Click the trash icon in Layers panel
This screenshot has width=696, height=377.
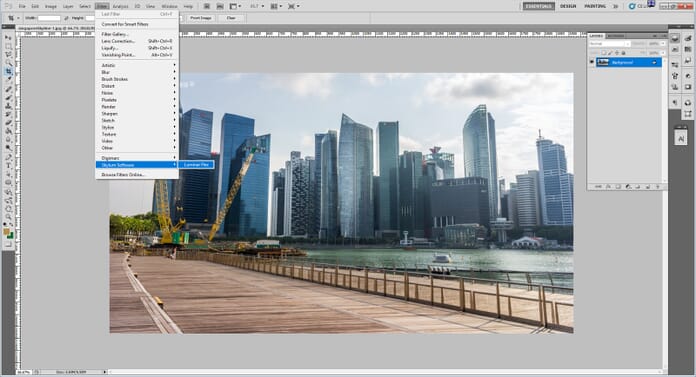657,187
